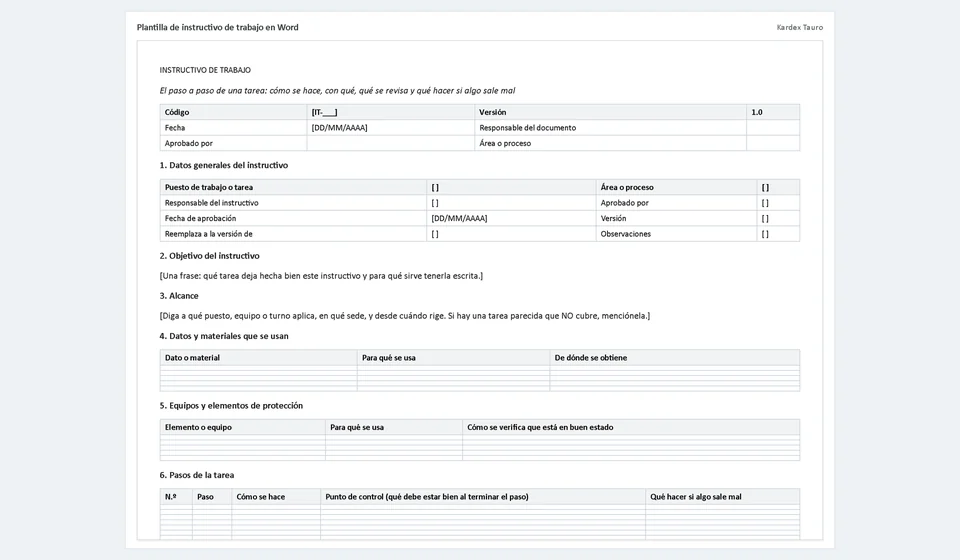Click the '6. Pasos de la tarea' heading
This screenshot has height=560, width=960.
click(197, 475)
